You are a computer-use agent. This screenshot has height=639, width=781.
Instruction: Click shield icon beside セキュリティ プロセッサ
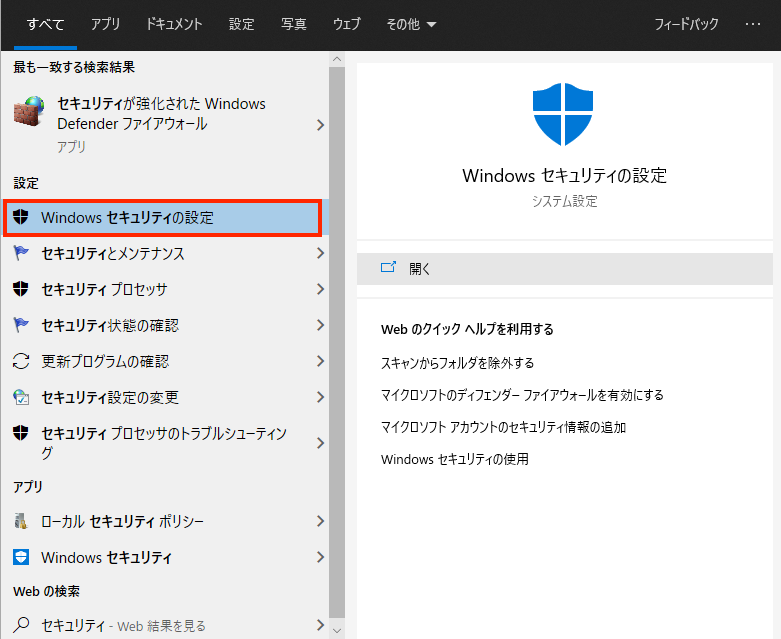[20, 289]
